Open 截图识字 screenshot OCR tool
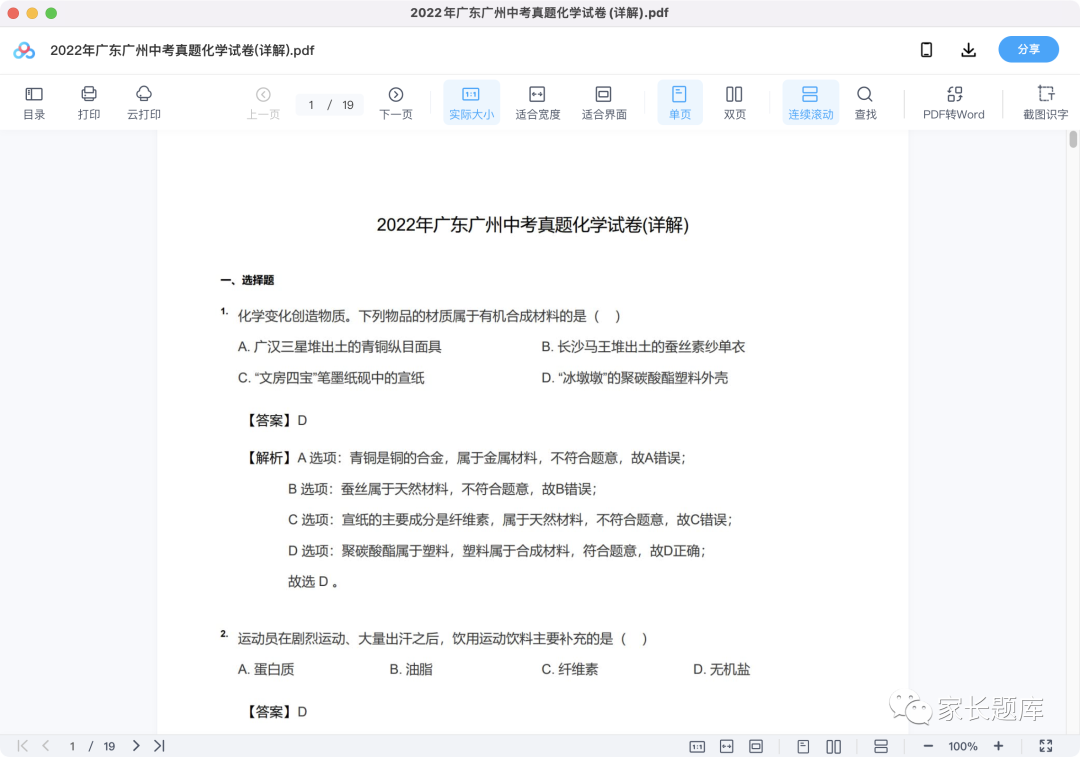 [x=1046, y=103]
